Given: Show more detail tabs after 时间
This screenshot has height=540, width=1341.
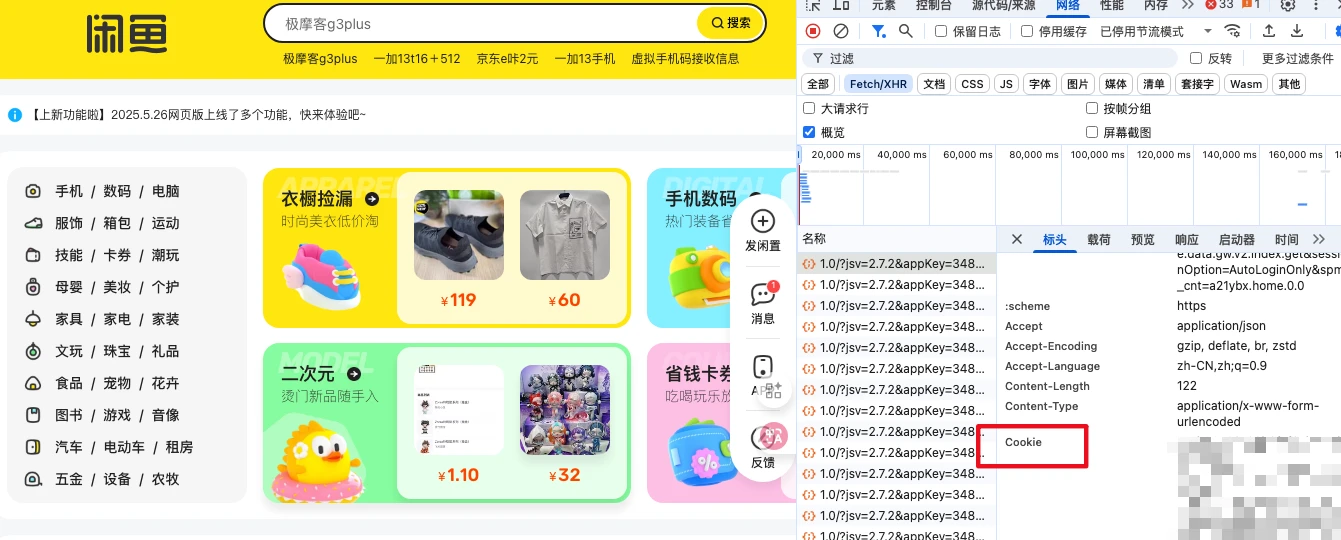Looking at the screenshot, I should point(1318,240).
